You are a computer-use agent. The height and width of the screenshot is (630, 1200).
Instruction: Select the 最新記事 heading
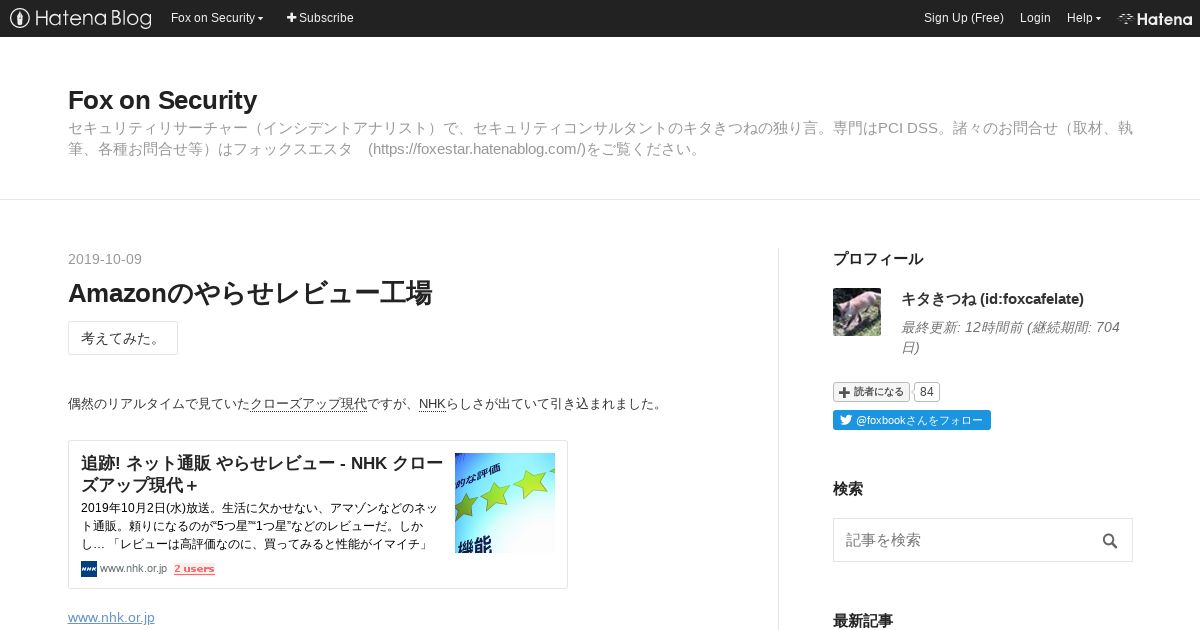pyautogui.click(x=863, y=620)
